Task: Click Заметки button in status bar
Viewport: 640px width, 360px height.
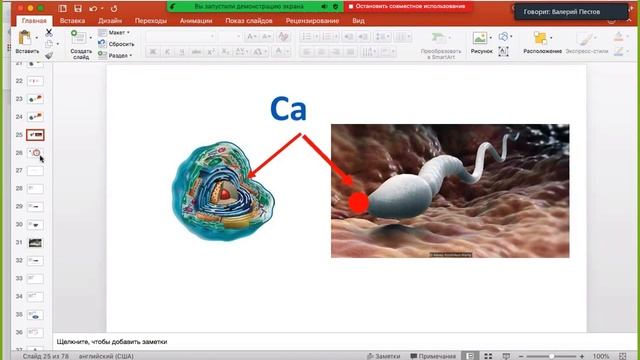Action: pyautogui.click(x=383, y=356)
